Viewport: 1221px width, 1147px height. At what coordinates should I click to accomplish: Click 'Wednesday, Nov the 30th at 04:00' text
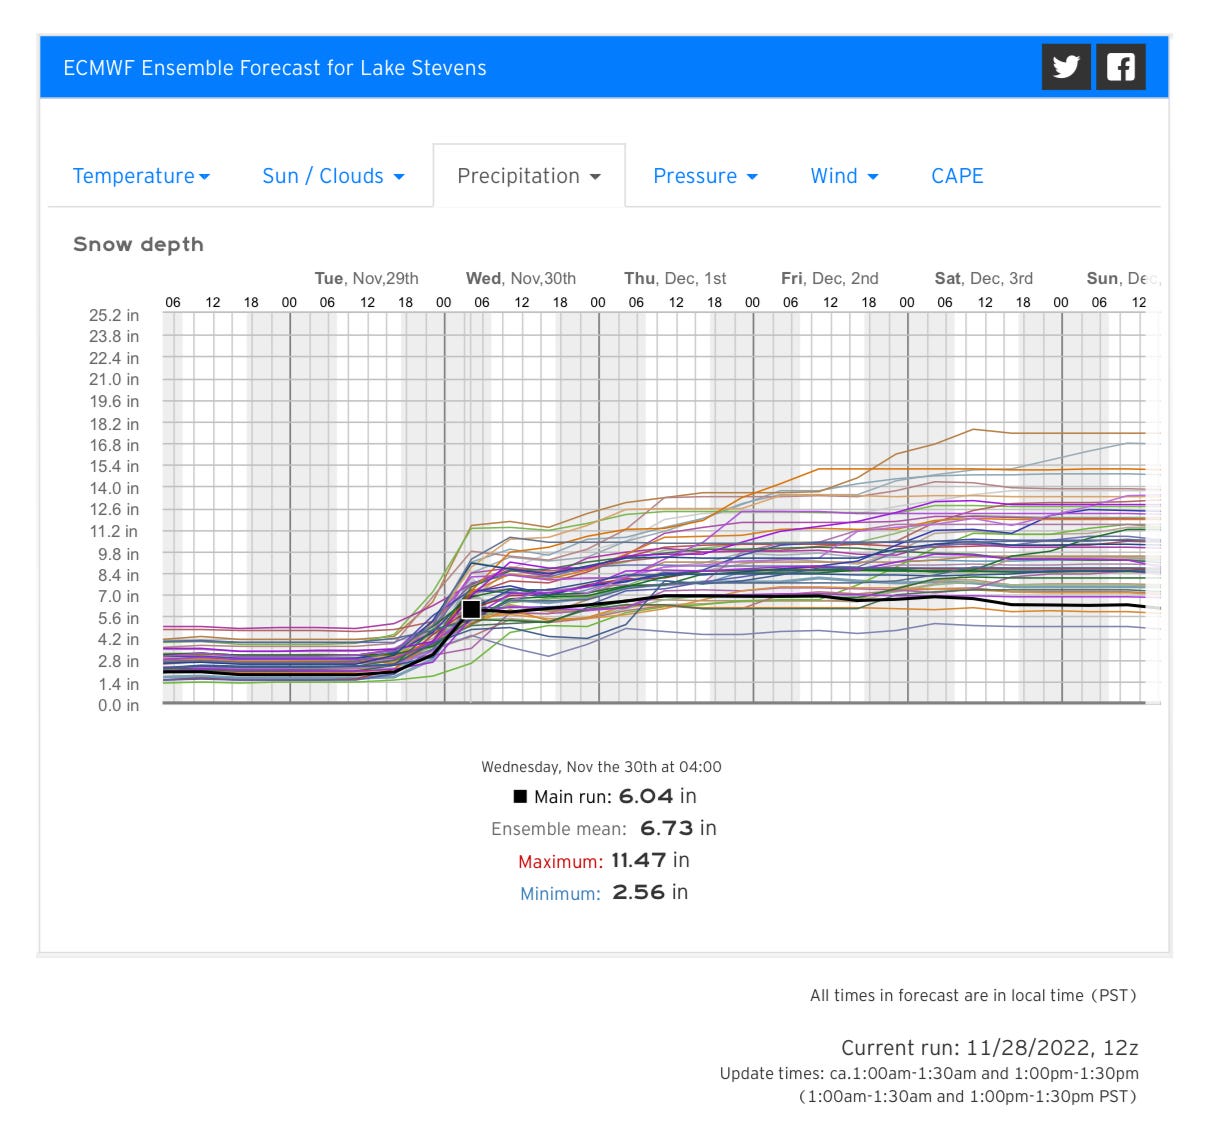tap(601, 767)
